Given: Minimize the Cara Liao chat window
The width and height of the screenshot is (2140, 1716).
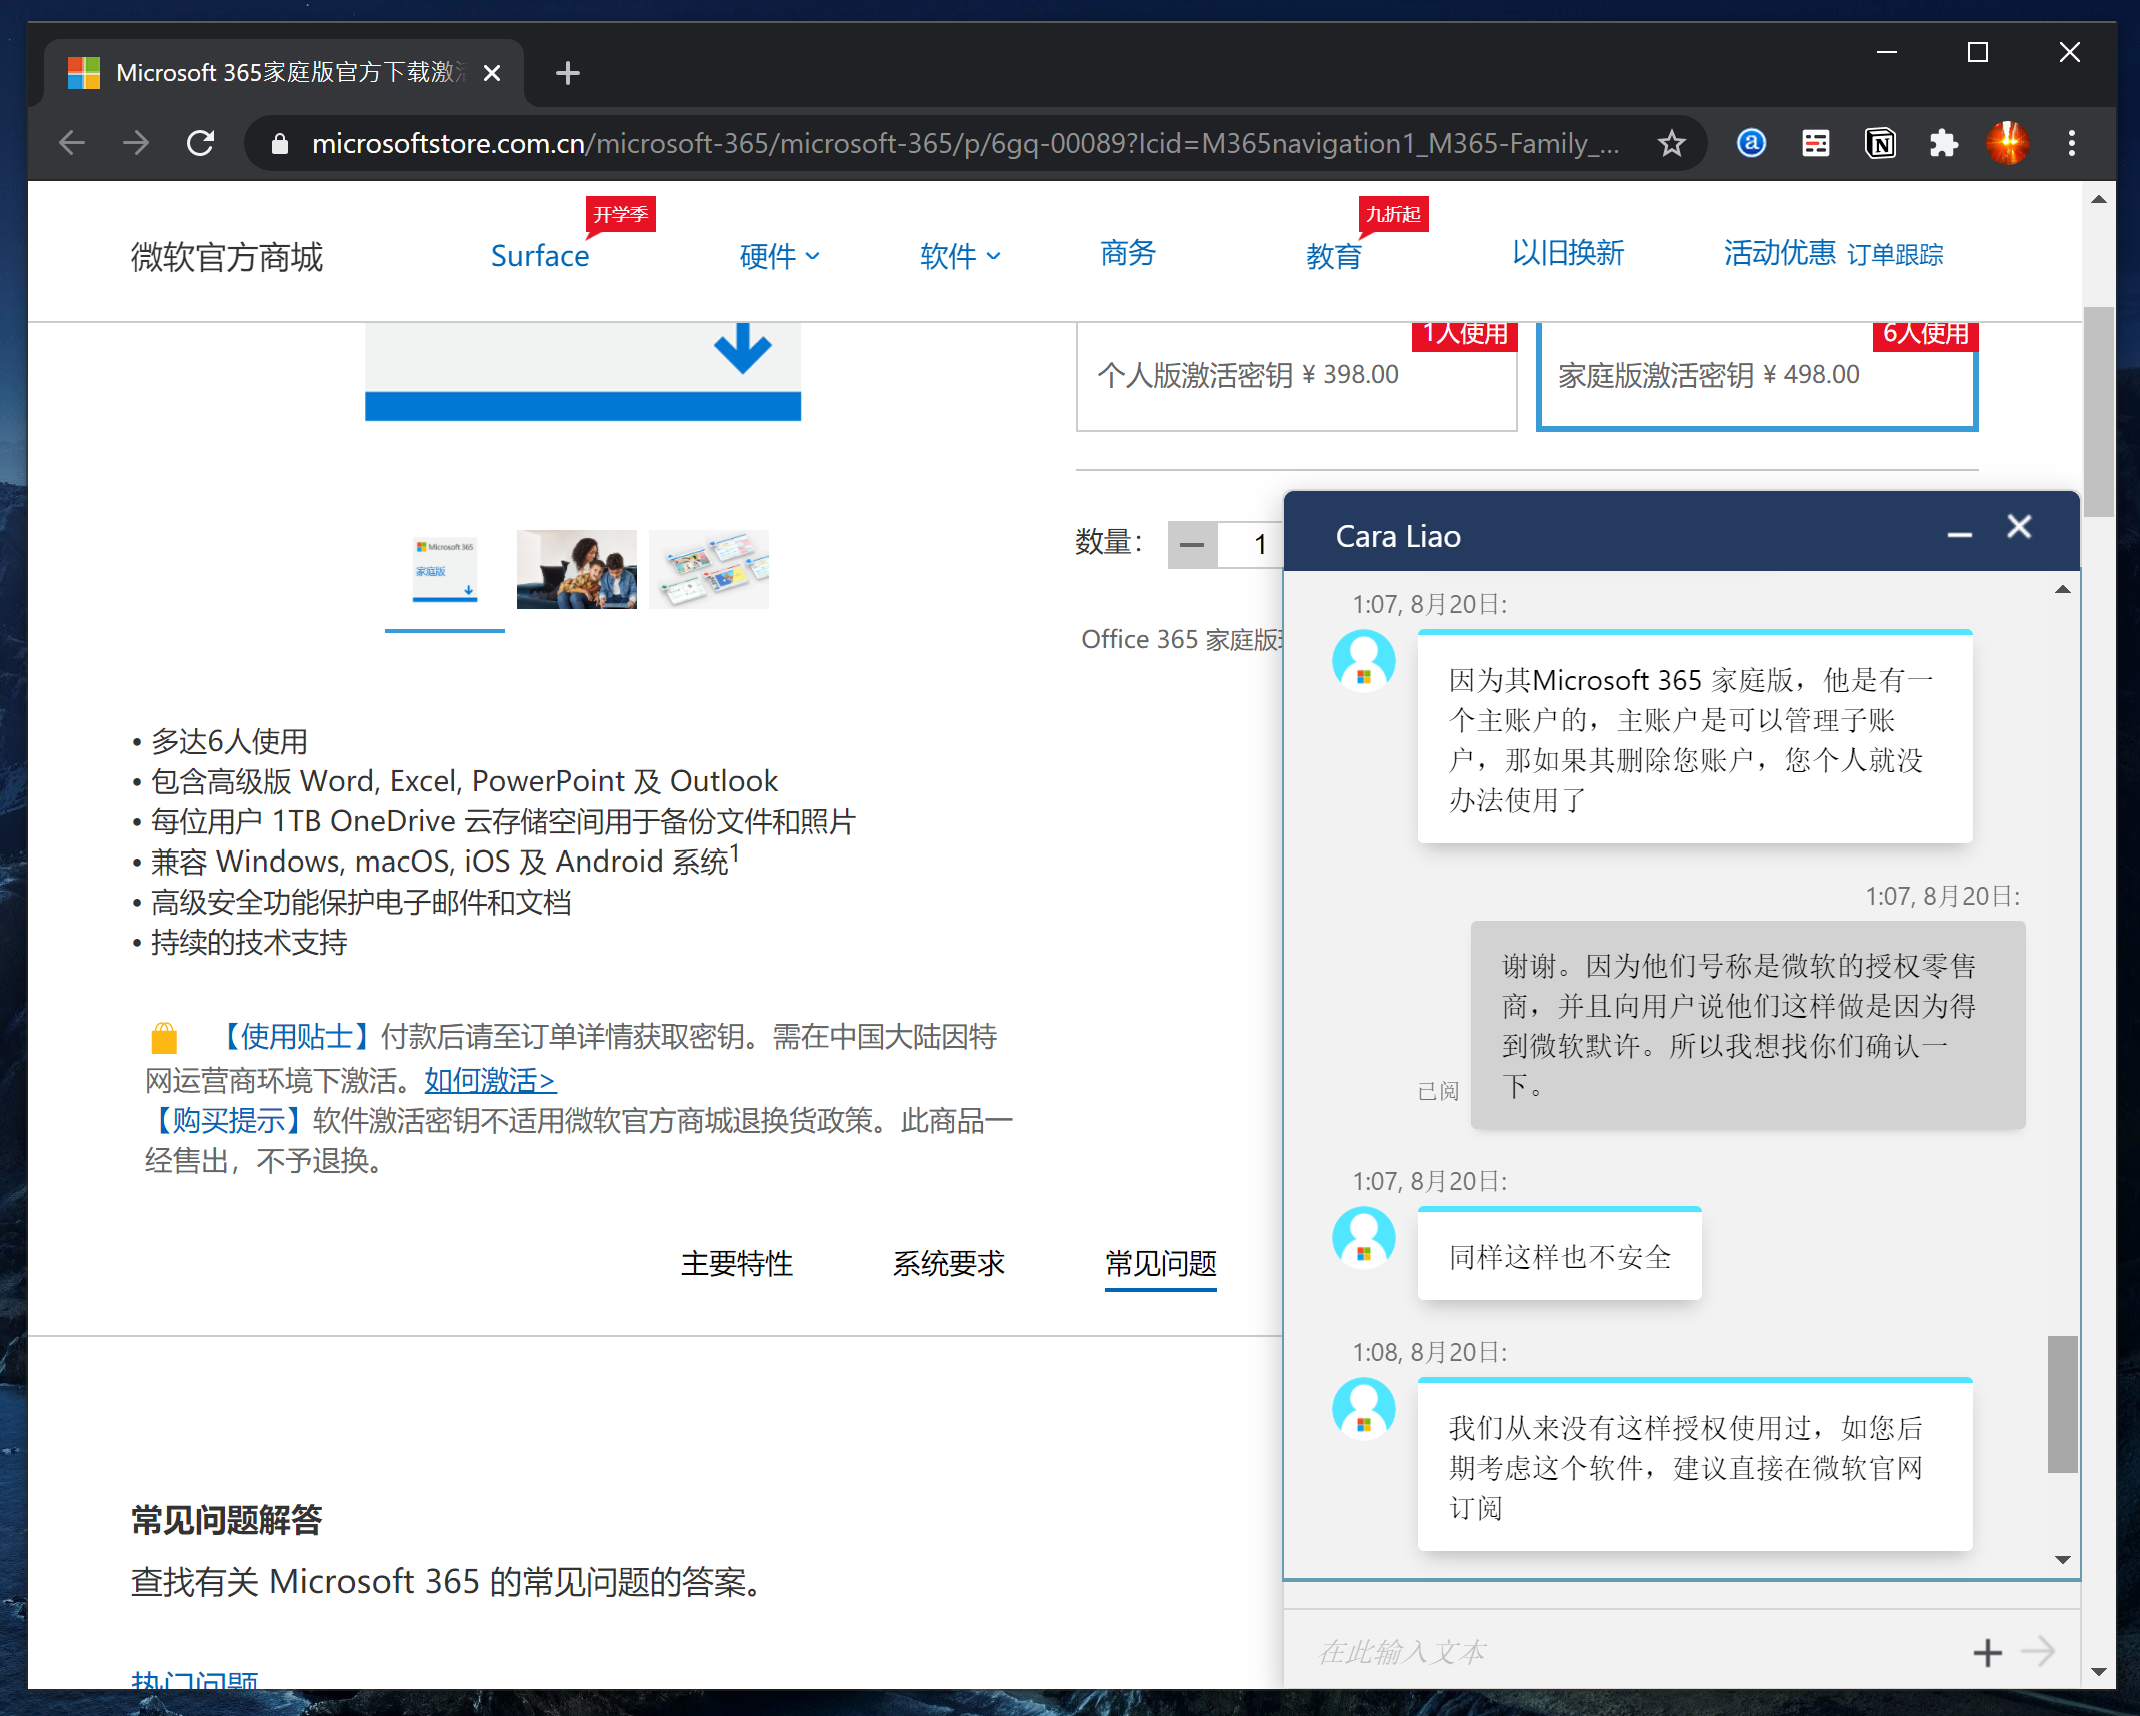Looking at the screenshot, I should coord(1959,536).
